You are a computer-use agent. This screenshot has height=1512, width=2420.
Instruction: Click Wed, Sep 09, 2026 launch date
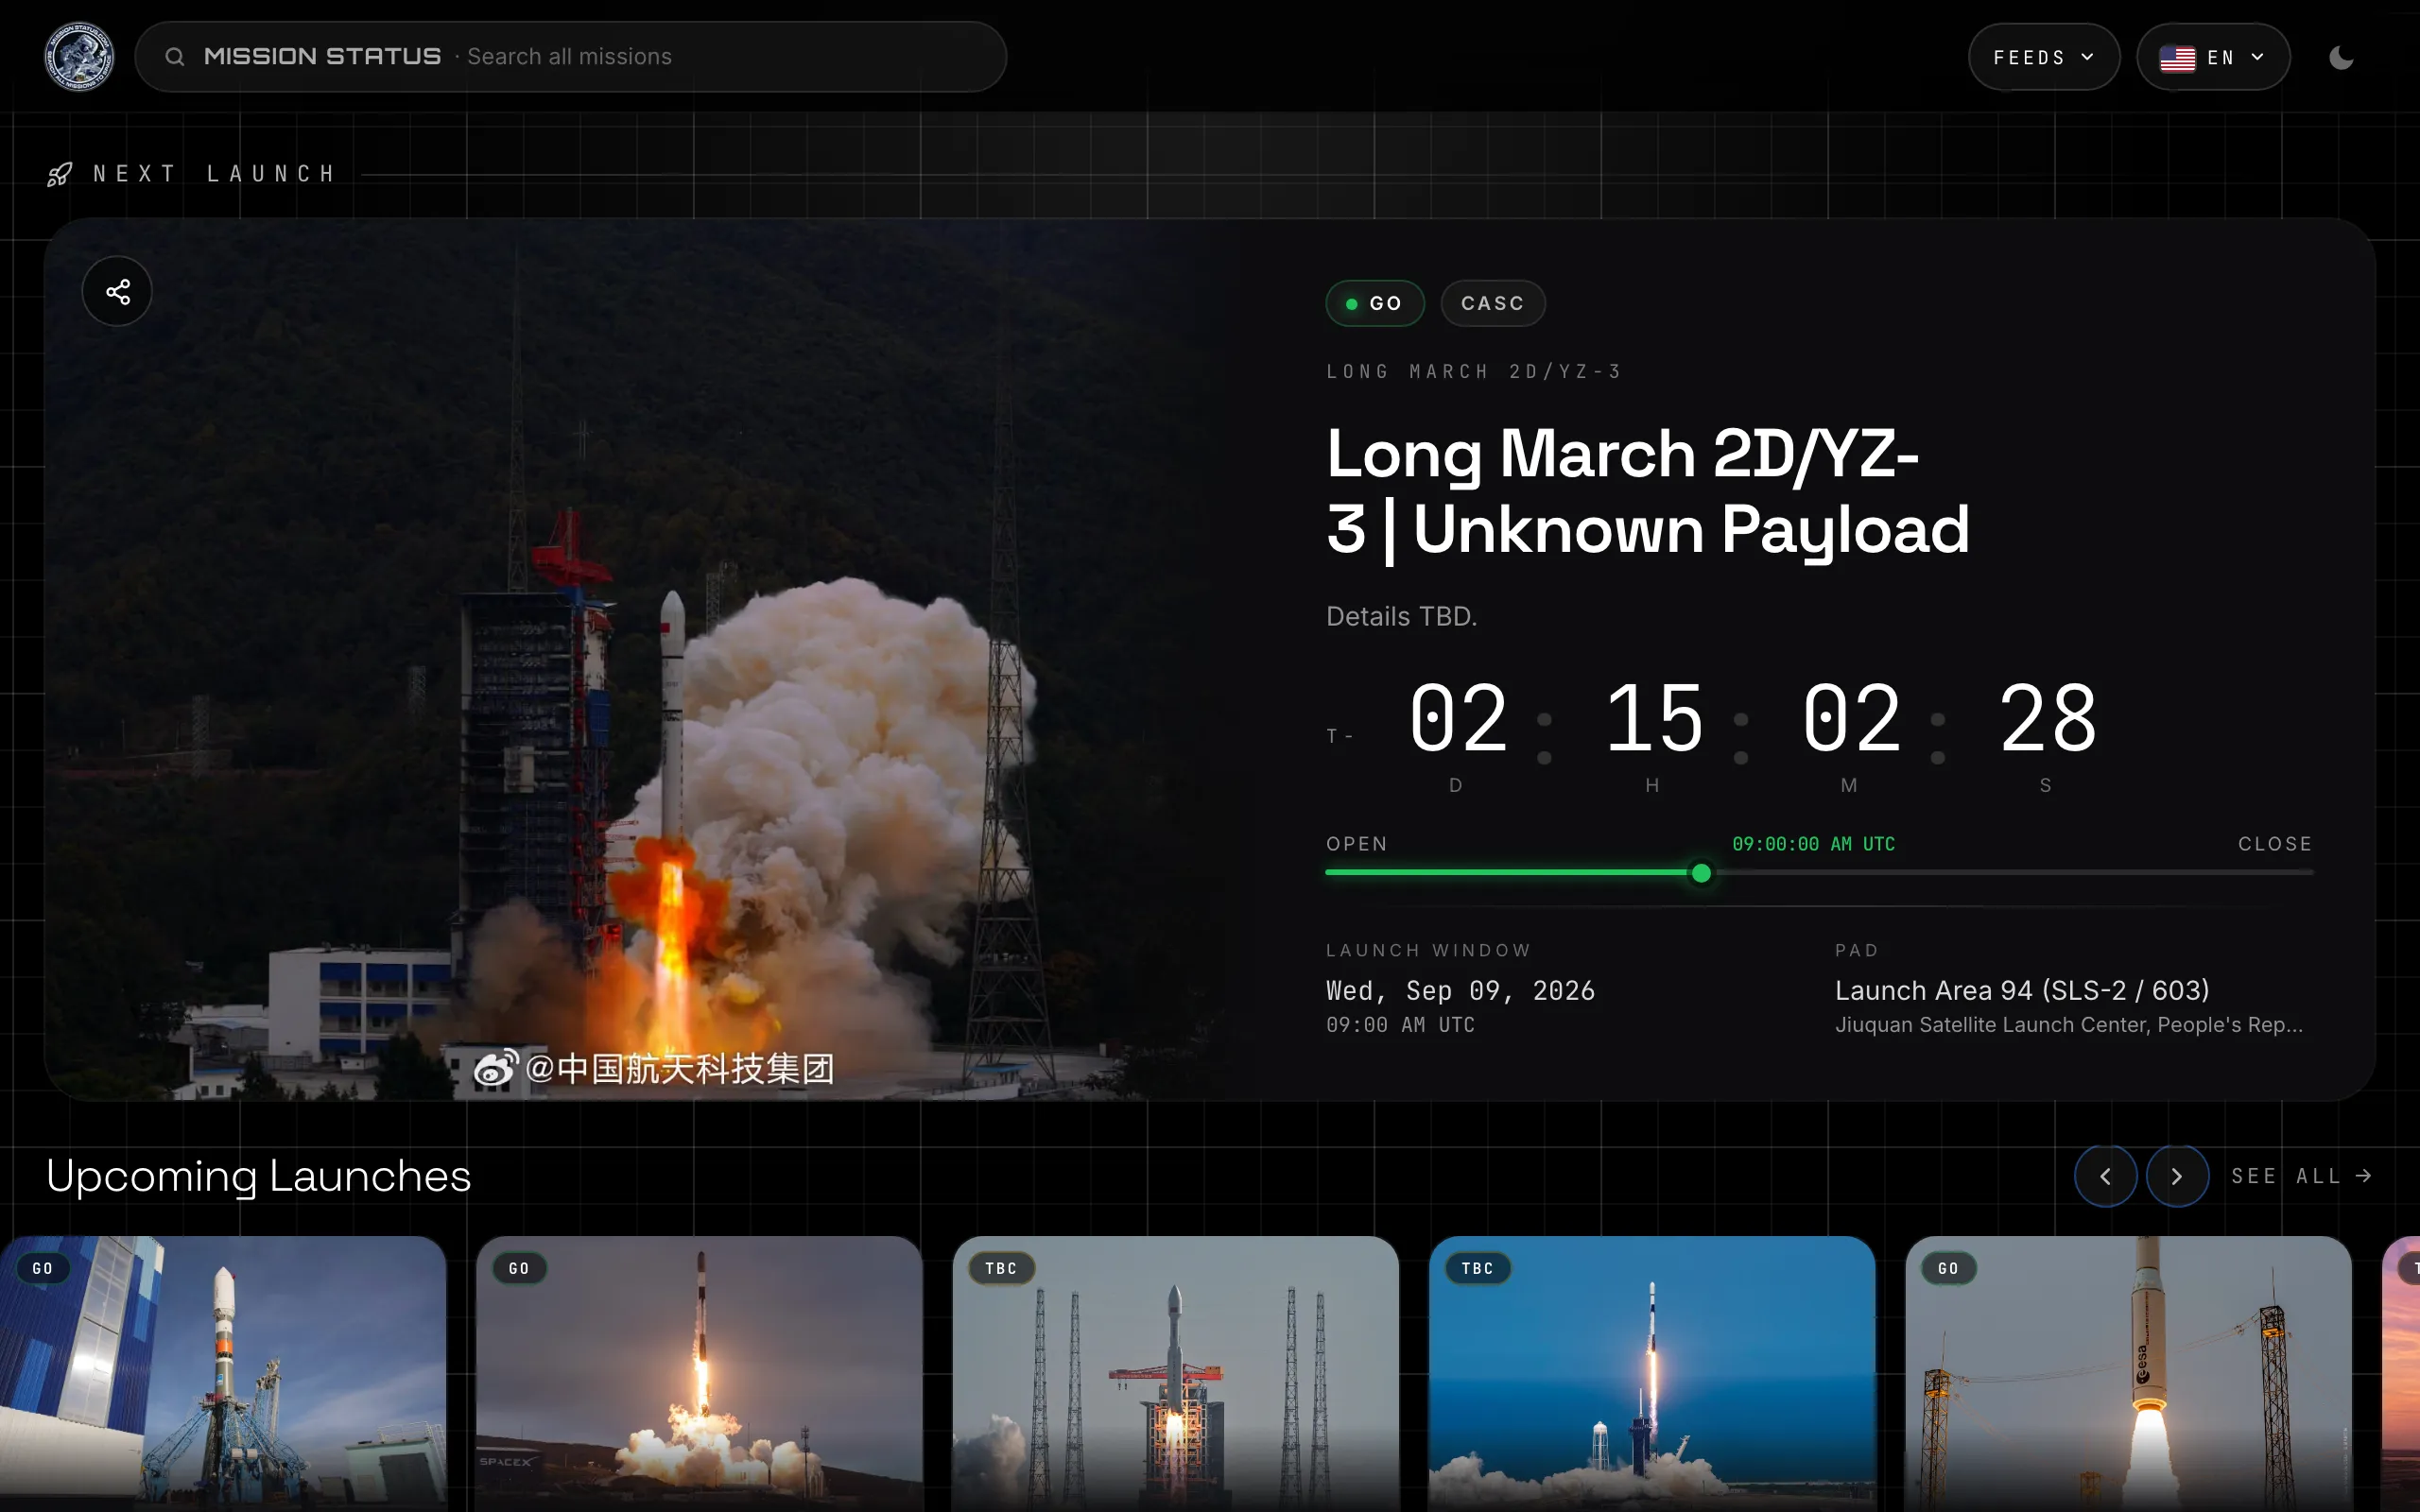pos(1460,991)
